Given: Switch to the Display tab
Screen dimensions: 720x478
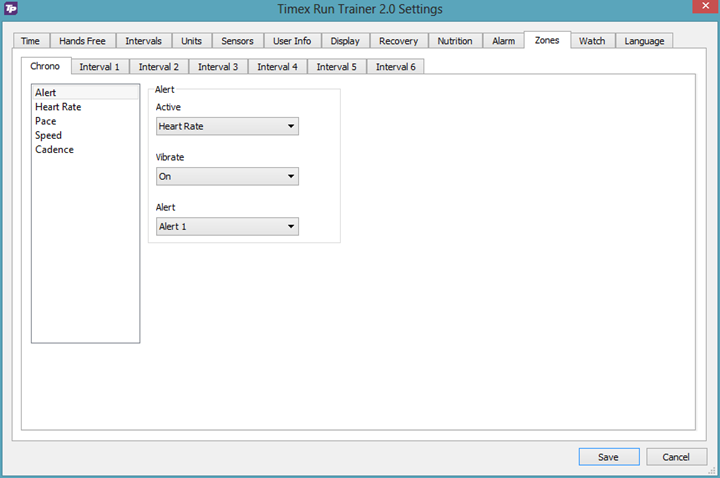Looking at the screenshot, I should [x=345, y=41].
